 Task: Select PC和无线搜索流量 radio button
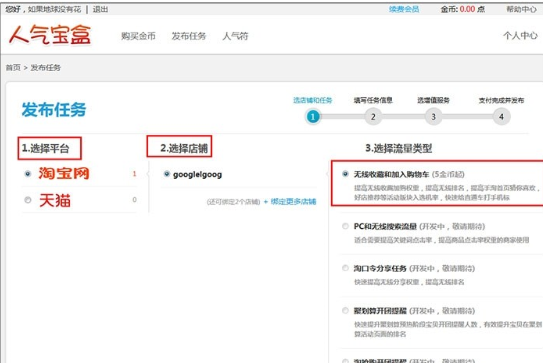coord(345,226)
